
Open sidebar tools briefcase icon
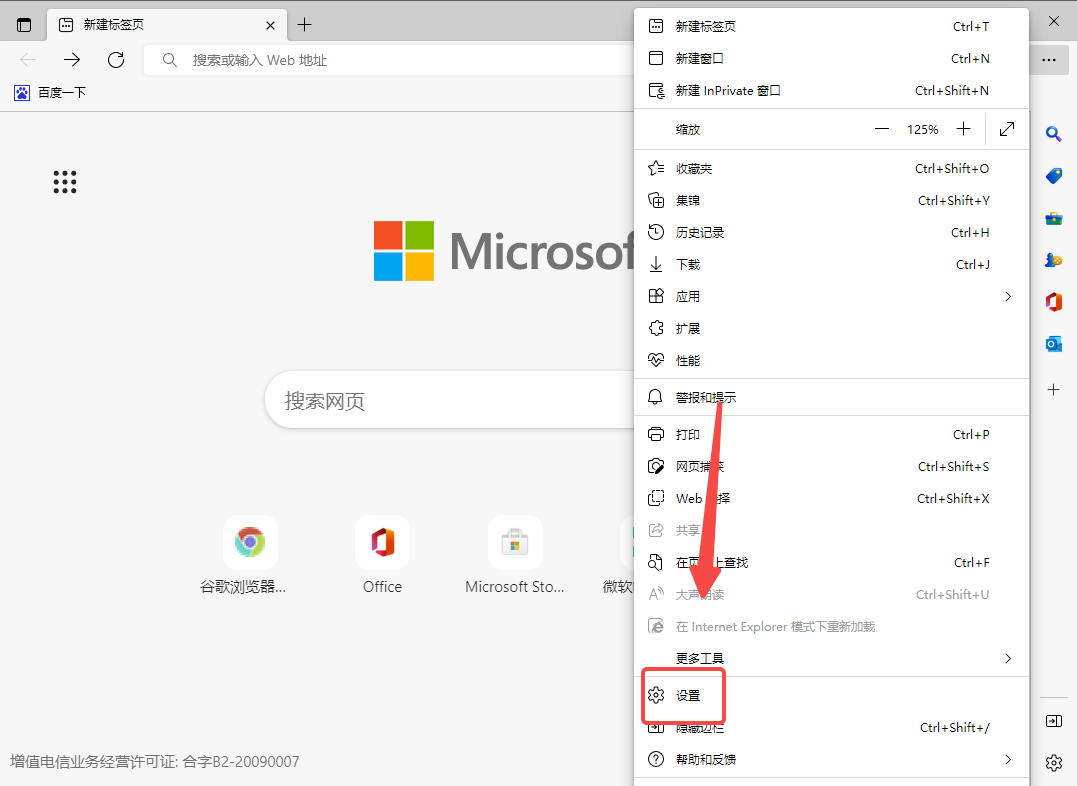(x=1054, y=218)
